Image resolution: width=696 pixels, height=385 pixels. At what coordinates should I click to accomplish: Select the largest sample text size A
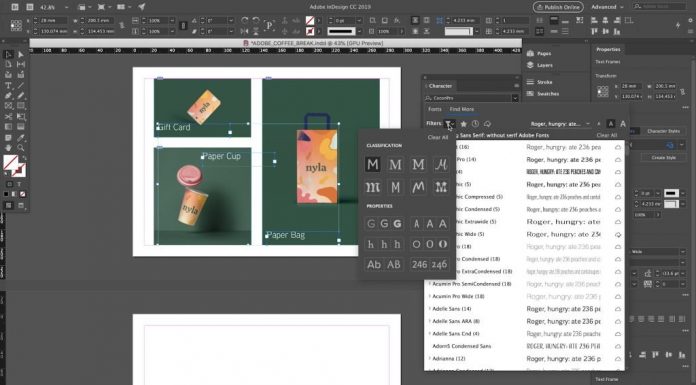623,124
